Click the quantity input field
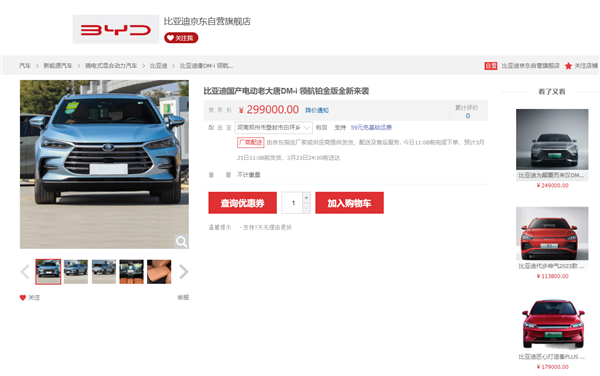Image resolution: width=600 pixels, height=376 pixels. [x=293, y=203]
